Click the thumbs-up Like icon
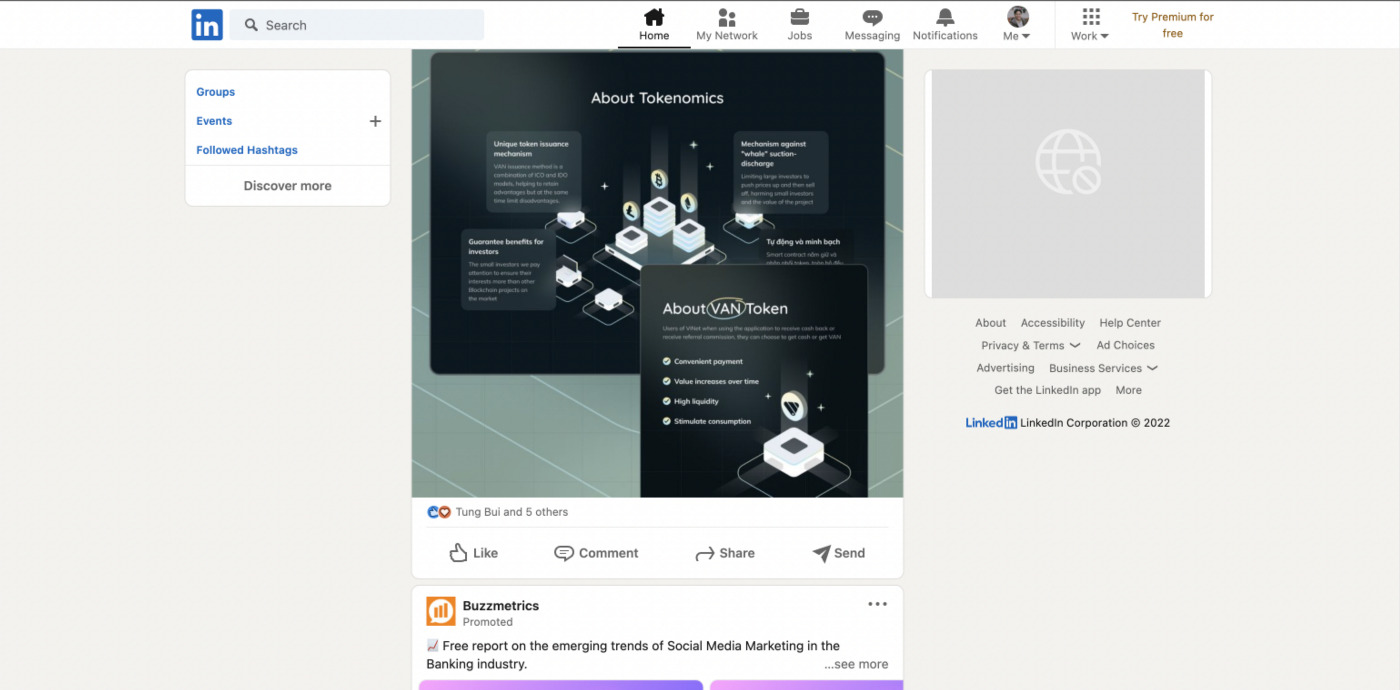This screenshot has height=690, width=1400. [458, 553]
